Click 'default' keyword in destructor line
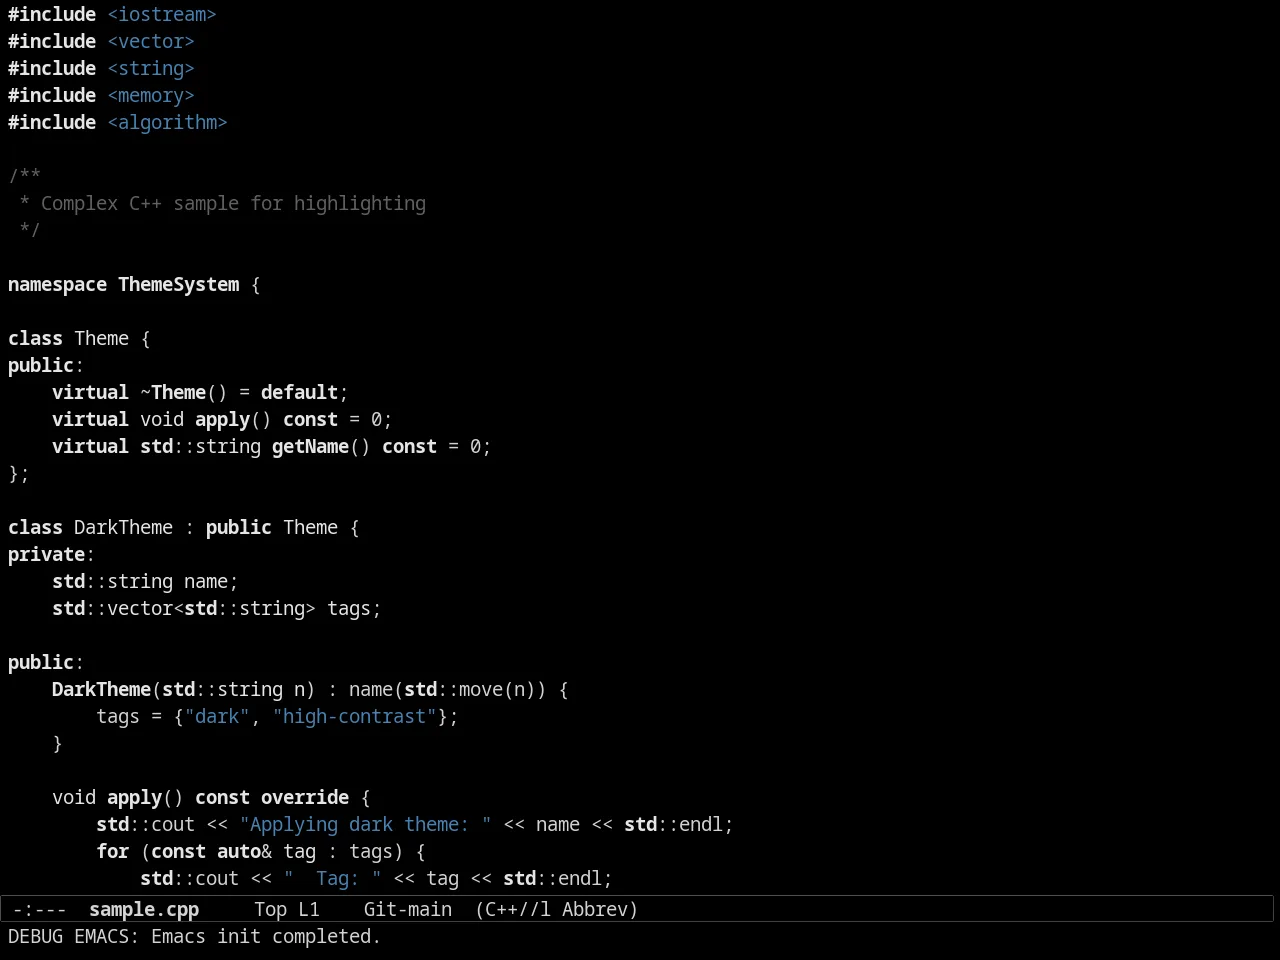This screenshot has width=1280, height=960. (299, 392)
